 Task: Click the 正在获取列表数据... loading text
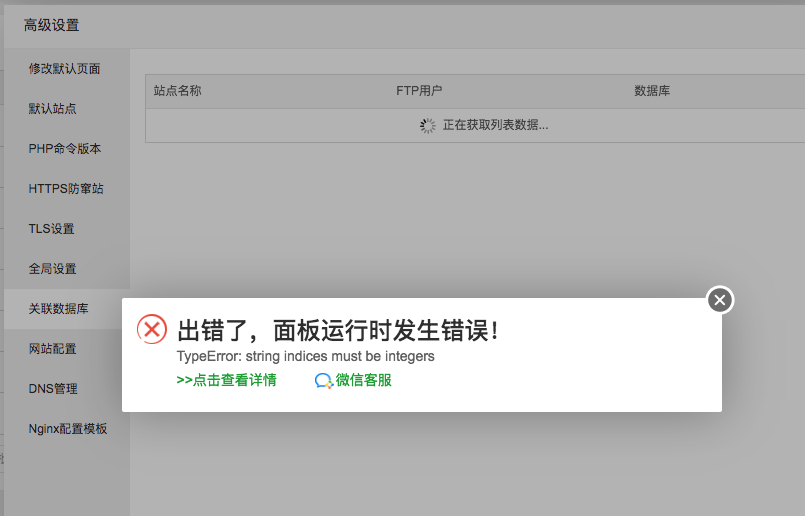[x=495, y=125]
